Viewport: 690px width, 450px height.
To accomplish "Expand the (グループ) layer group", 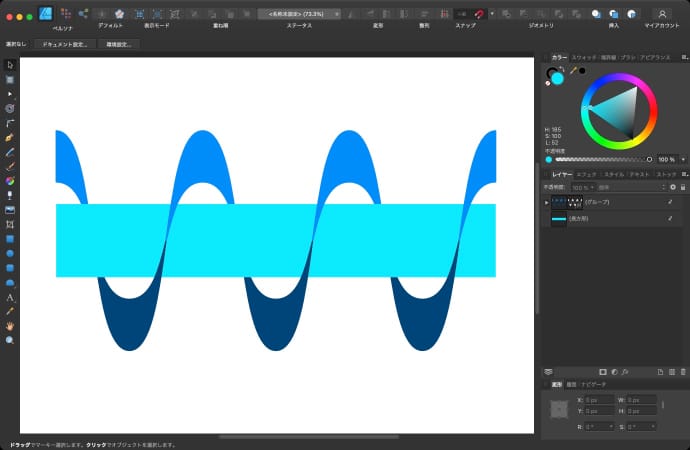I will coord(546,202).
